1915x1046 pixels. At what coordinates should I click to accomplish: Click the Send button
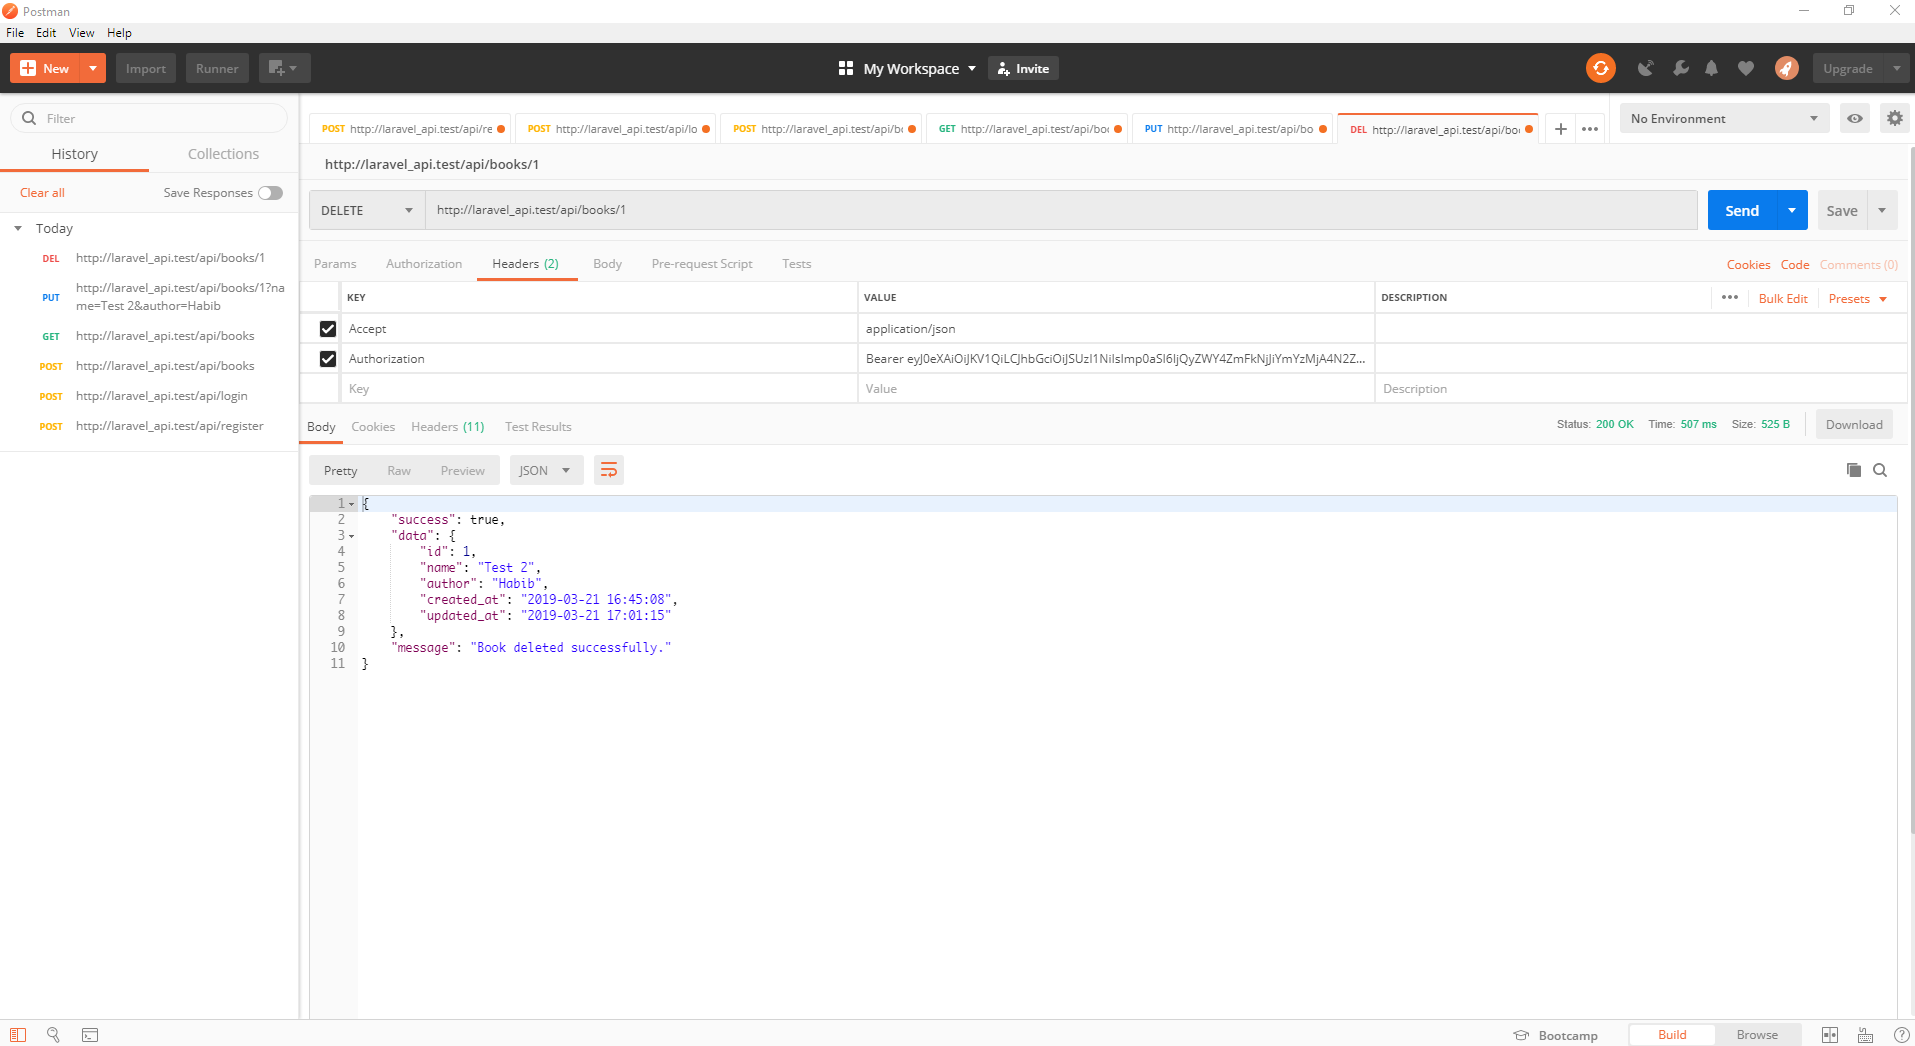pyautogui.click(x=1742, y=210)
